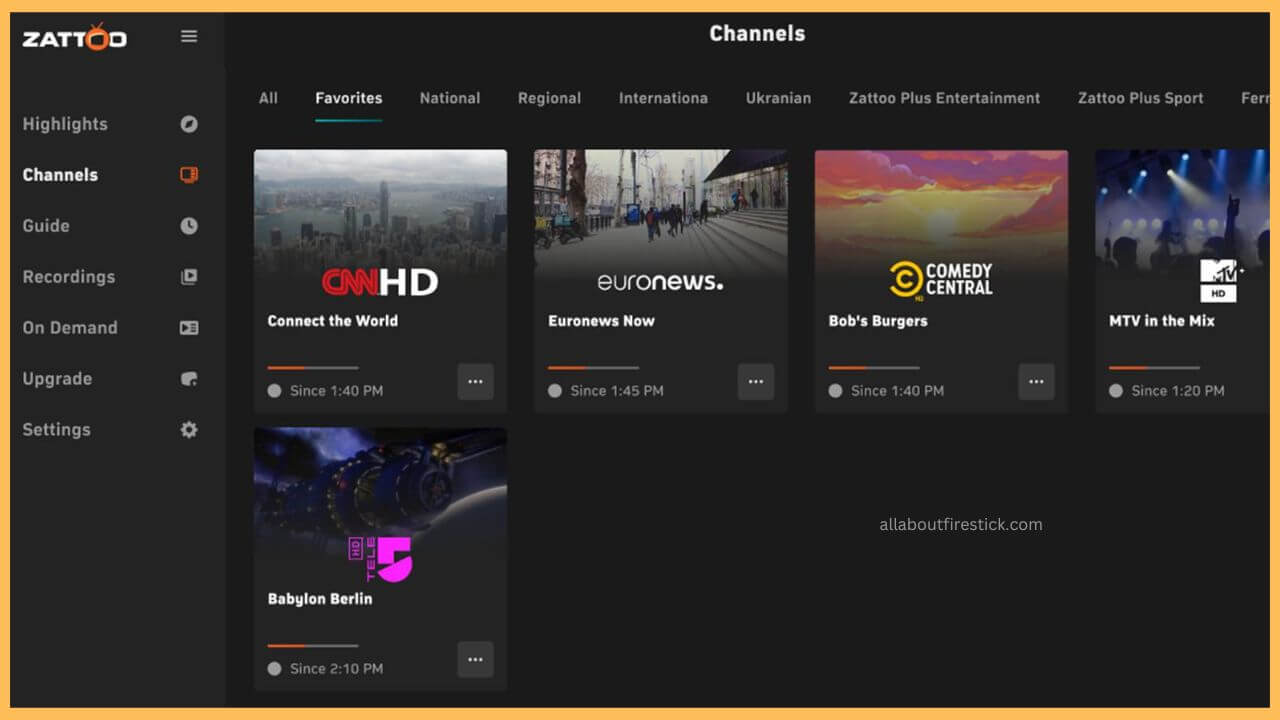
Task: Open more options for Babylon Berlin card
Action: [475, 660]
